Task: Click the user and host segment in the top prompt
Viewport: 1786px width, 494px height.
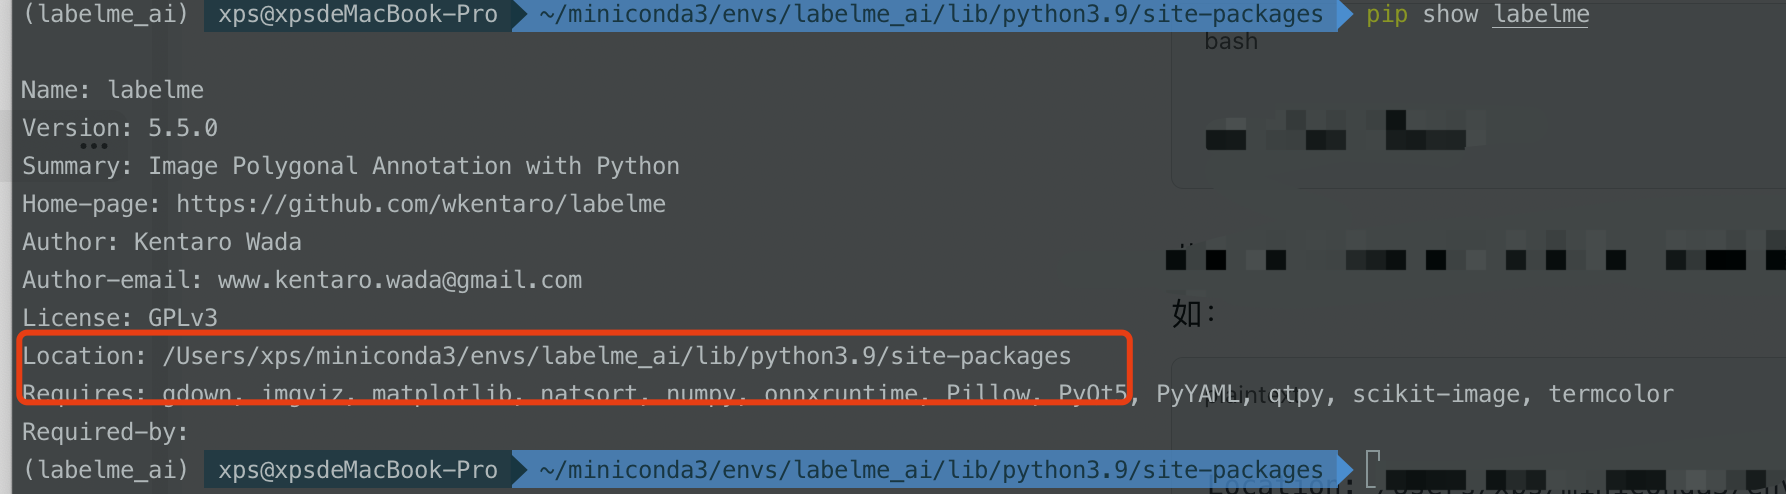Action: (357, 15)
